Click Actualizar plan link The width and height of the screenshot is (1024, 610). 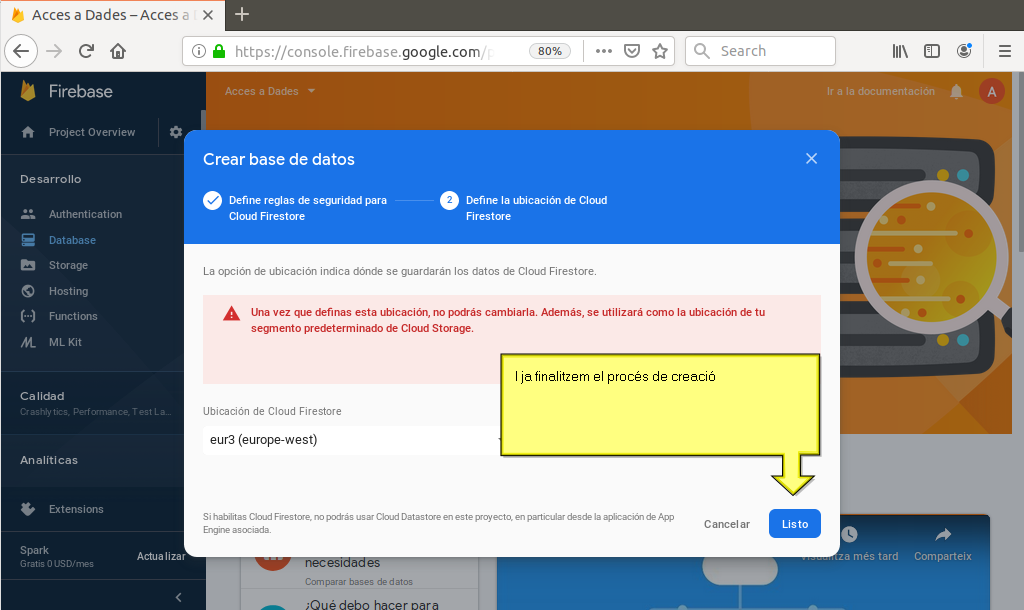[161, 556]
